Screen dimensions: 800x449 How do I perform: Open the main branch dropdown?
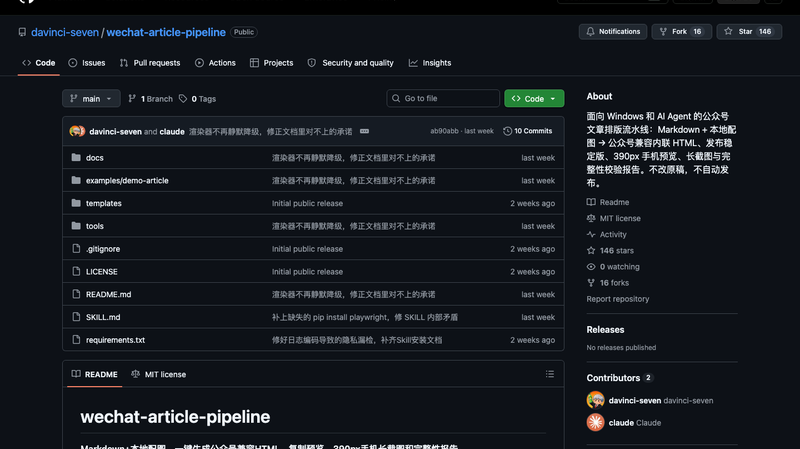(91, 98)
